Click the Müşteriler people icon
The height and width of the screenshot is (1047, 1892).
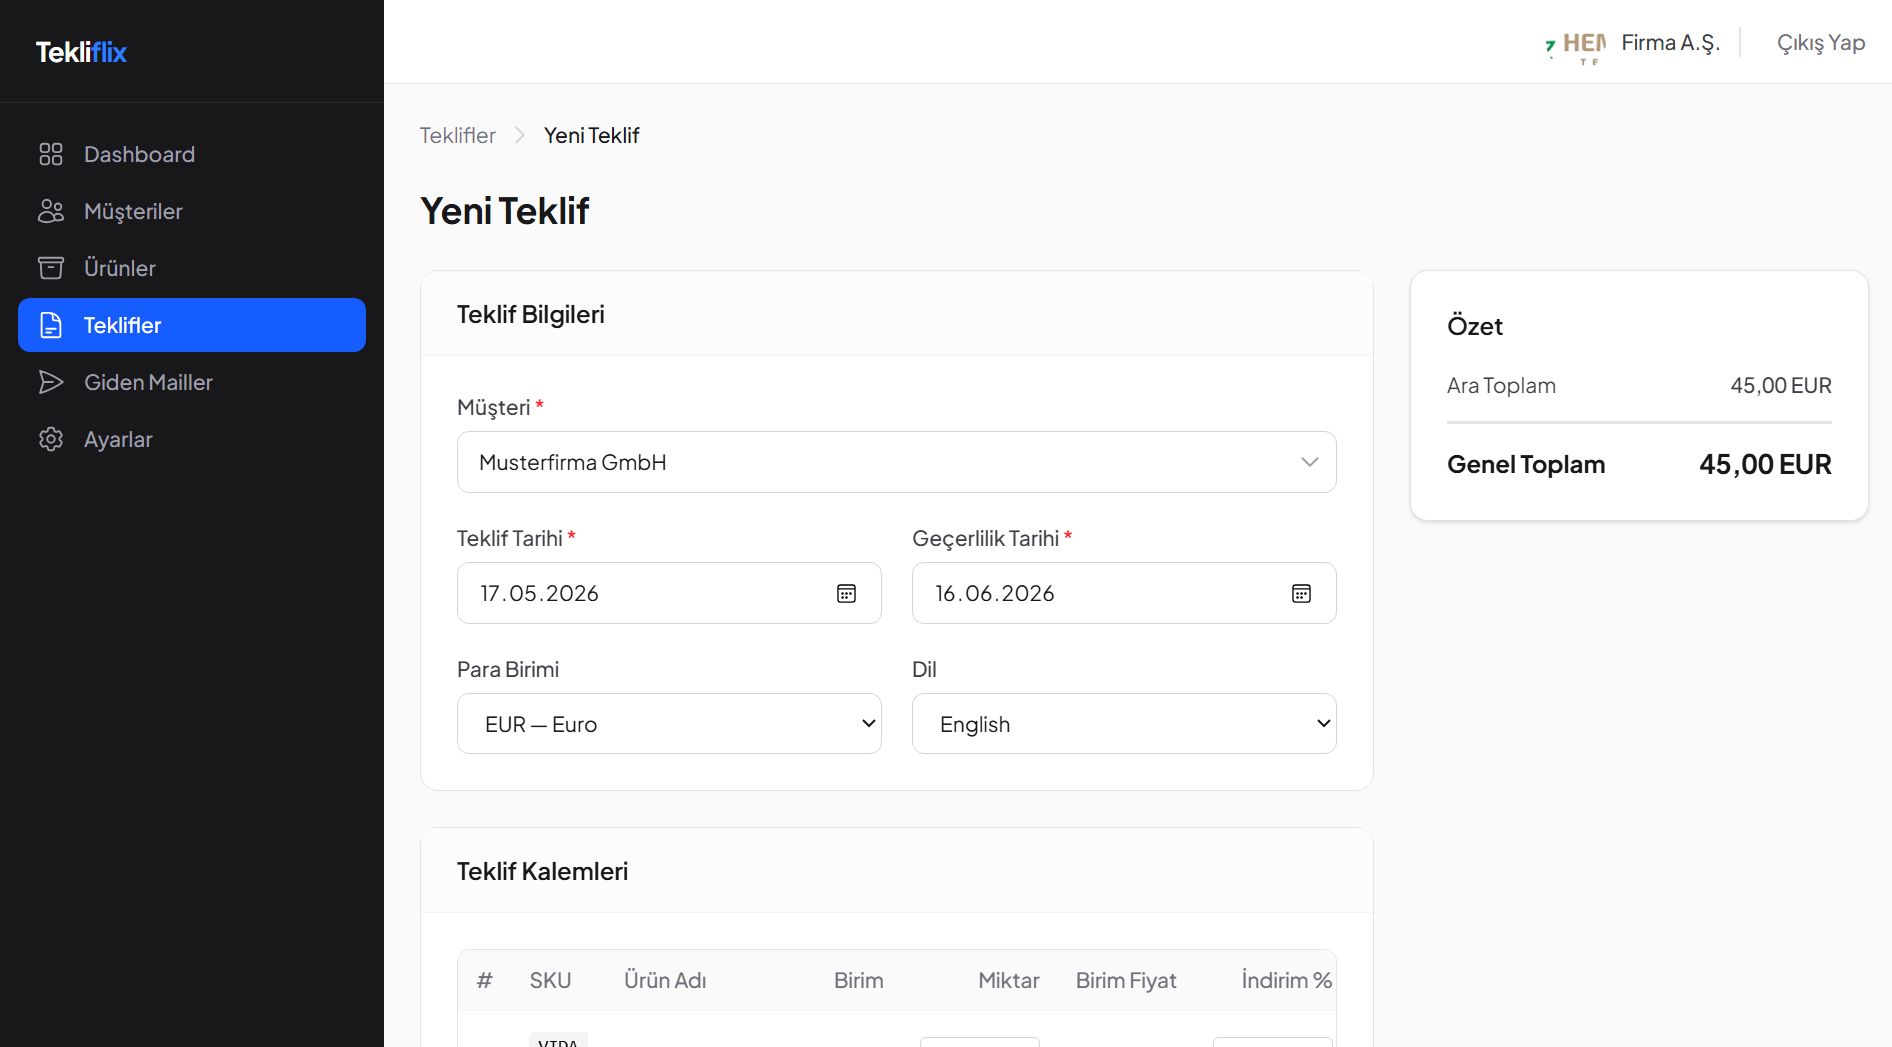pyautogui.click(x=51, y=211)
